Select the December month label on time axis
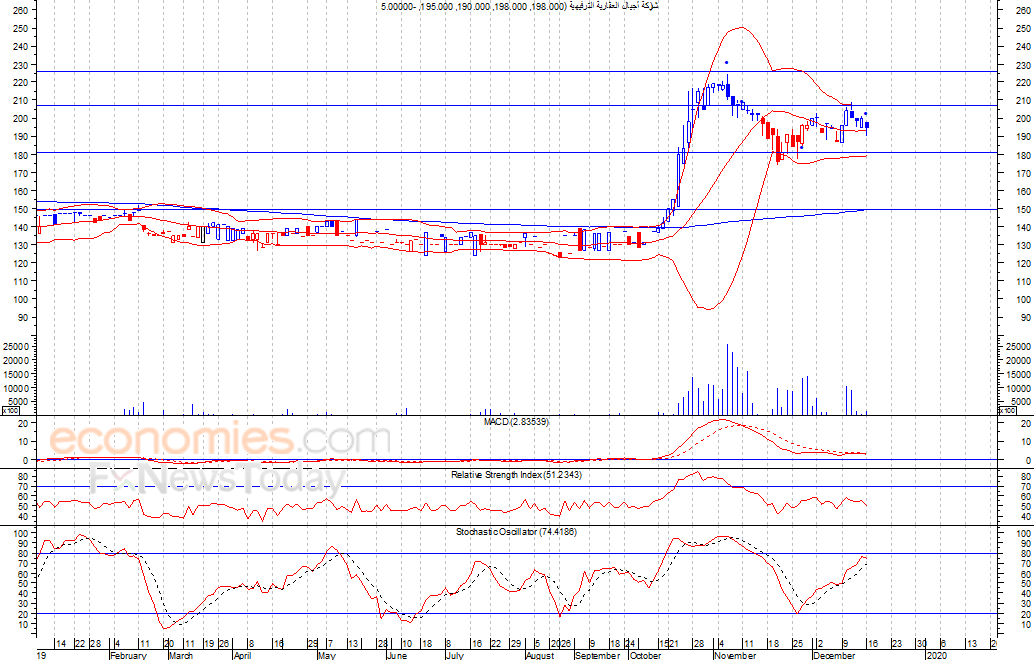Viewport: 1034px width, 660px height. pyautogui.click(x=834, y=655)
